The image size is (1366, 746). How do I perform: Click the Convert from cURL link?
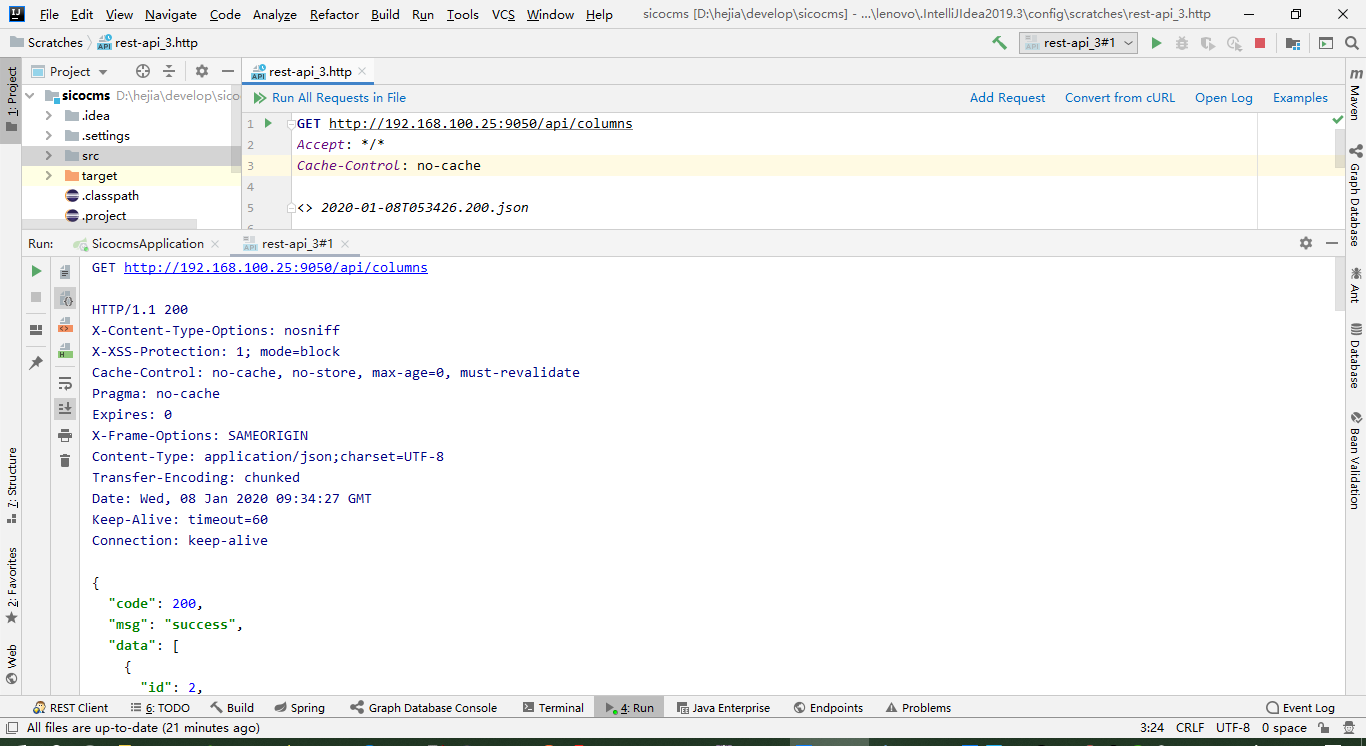(x=1120, y=98)
